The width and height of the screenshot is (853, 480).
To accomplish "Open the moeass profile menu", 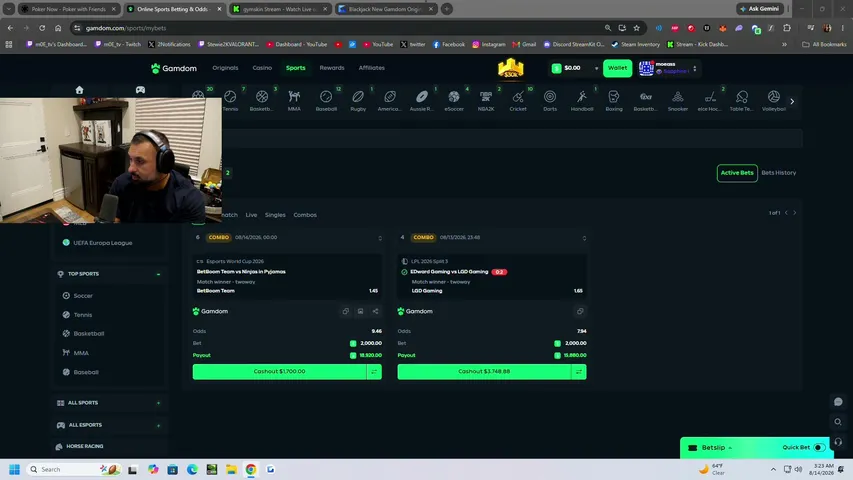I will click(668, 68).
